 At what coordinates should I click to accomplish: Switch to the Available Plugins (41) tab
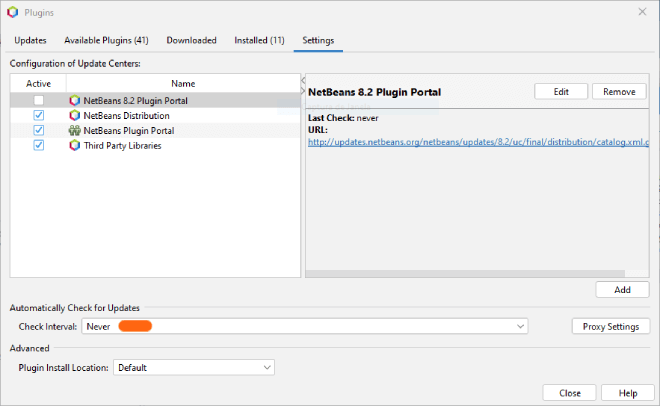coord(106,40)
